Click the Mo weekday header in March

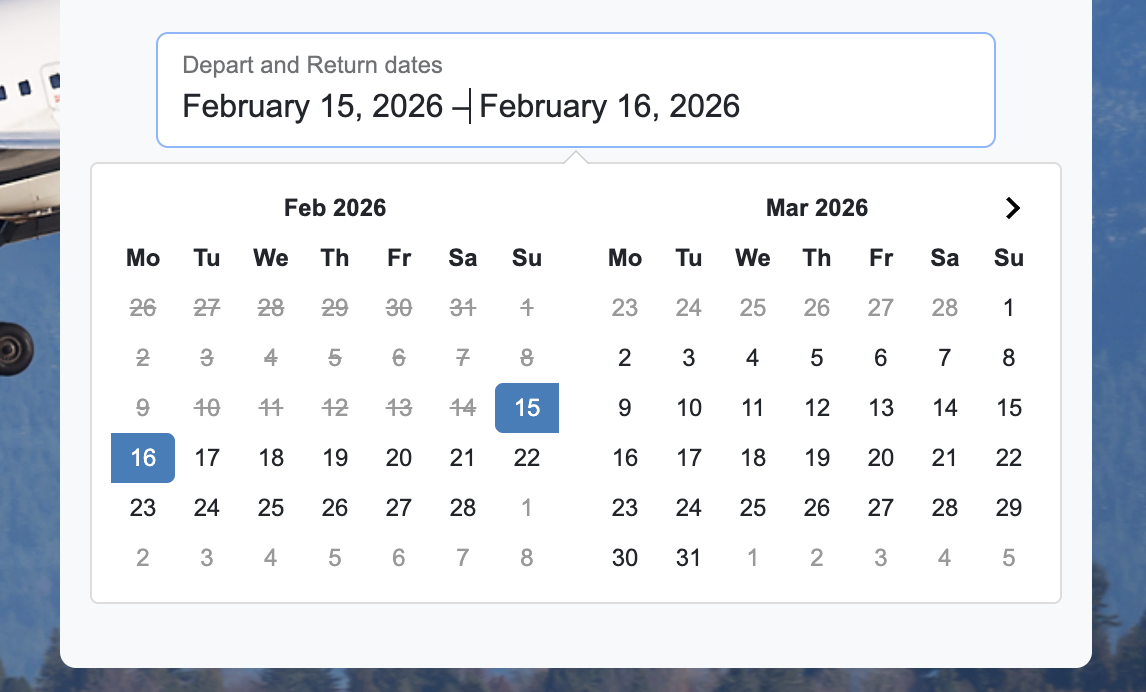pyautogui.click(x=625, y=258)
